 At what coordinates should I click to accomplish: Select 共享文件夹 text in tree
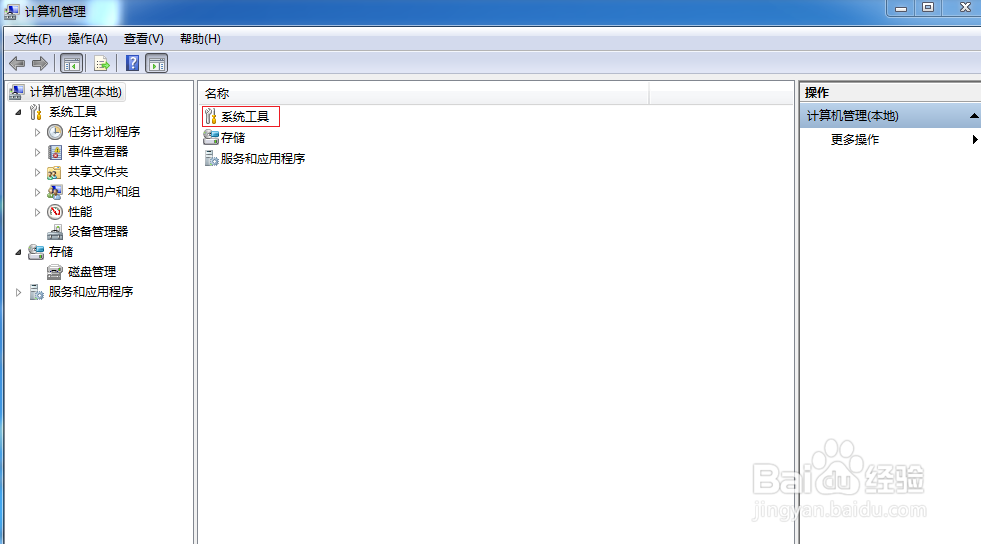98,172
